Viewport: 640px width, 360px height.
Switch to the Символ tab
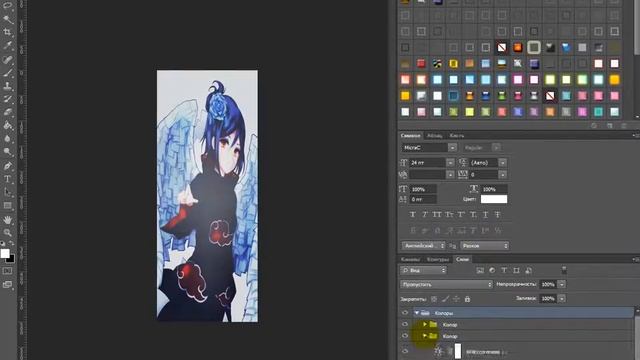[x=410, y=136]
